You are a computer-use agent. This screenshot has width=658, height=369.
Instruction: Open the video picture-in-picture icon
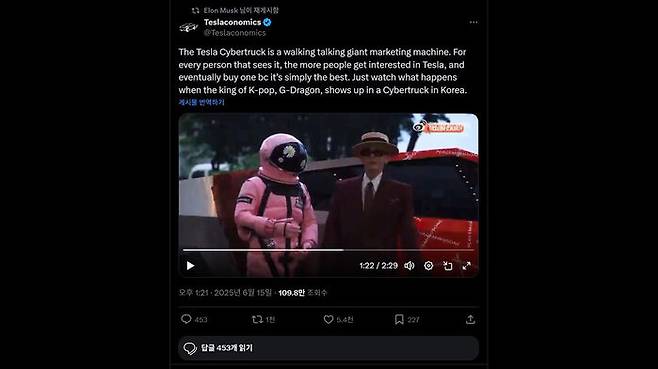click(448, 266)
